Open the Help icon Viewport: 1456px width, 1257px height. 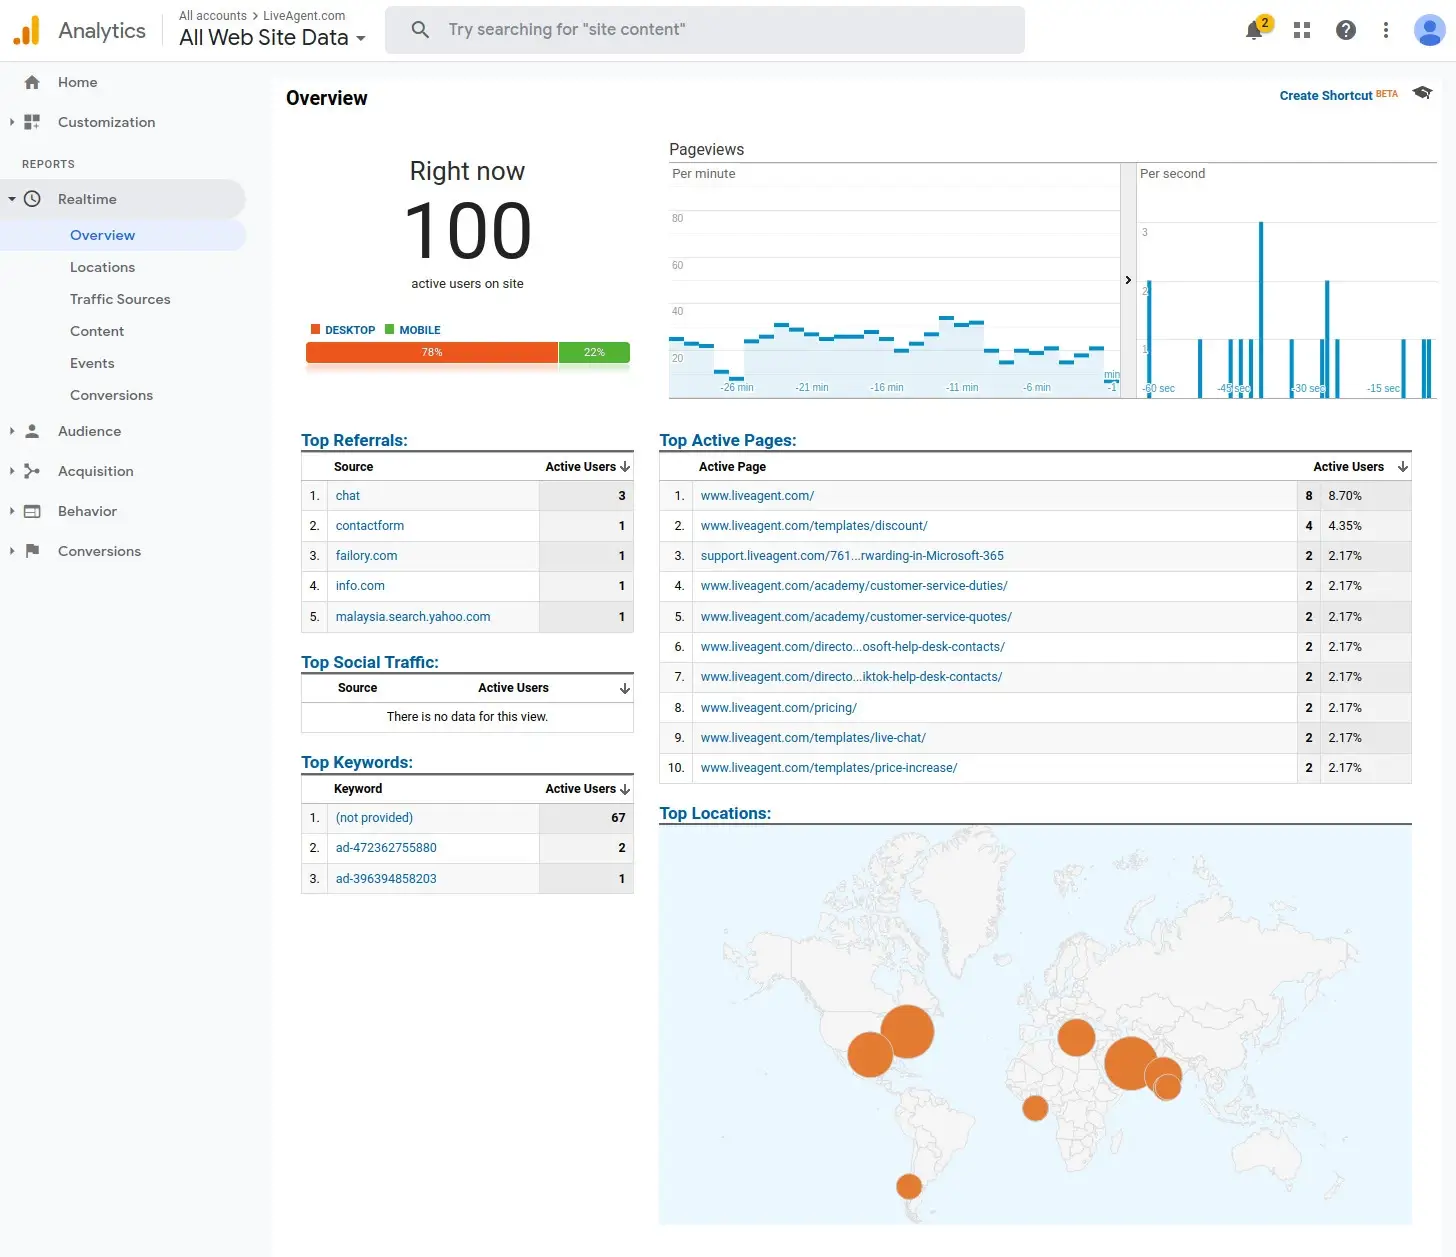coord(1346,30)
